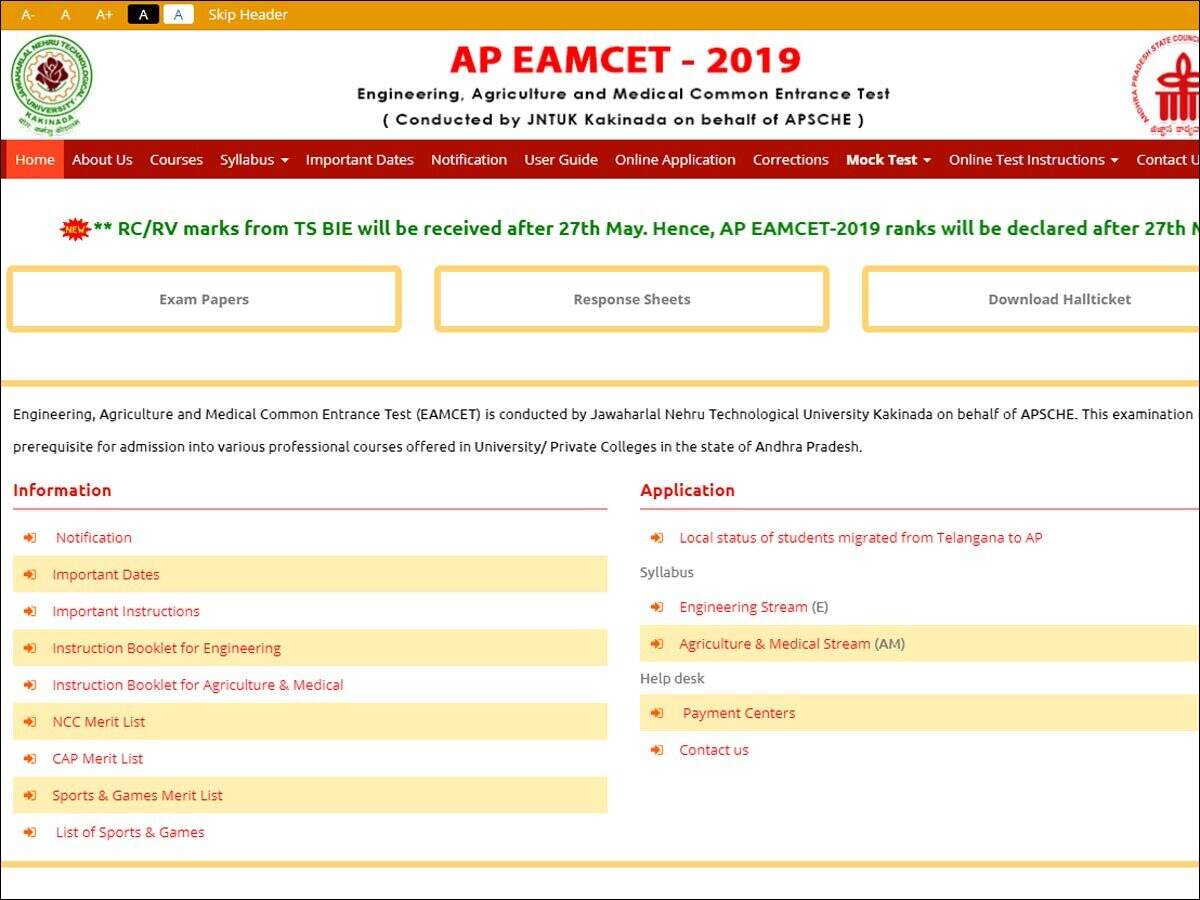Expand the Mock Test dropdown menu

888,160
